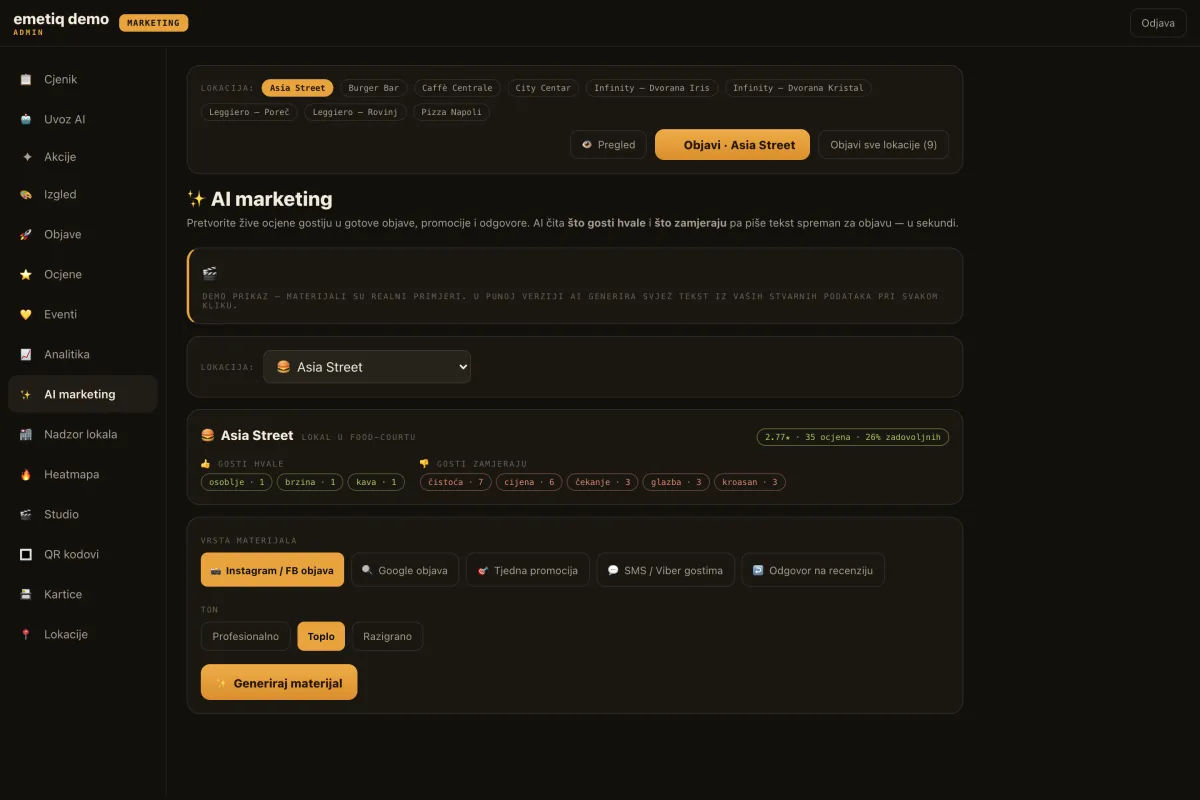Click the Odjava button
1200x800 pixels.
pyautogui.click(x=1158, y=23)
